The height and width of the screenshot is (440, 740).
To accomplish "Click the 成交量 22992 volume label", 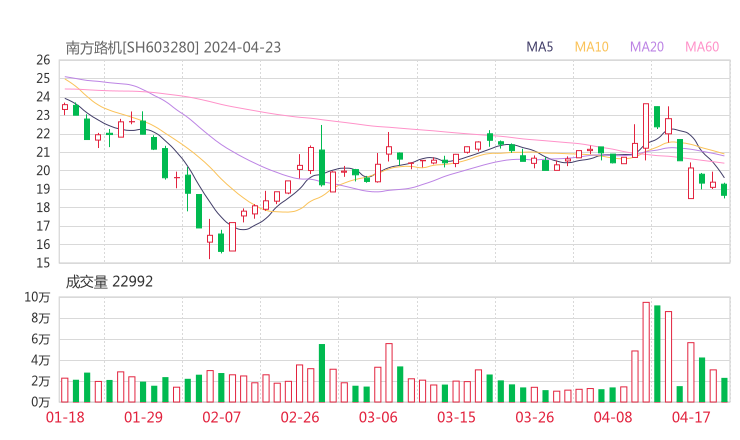I will [109, 282].
